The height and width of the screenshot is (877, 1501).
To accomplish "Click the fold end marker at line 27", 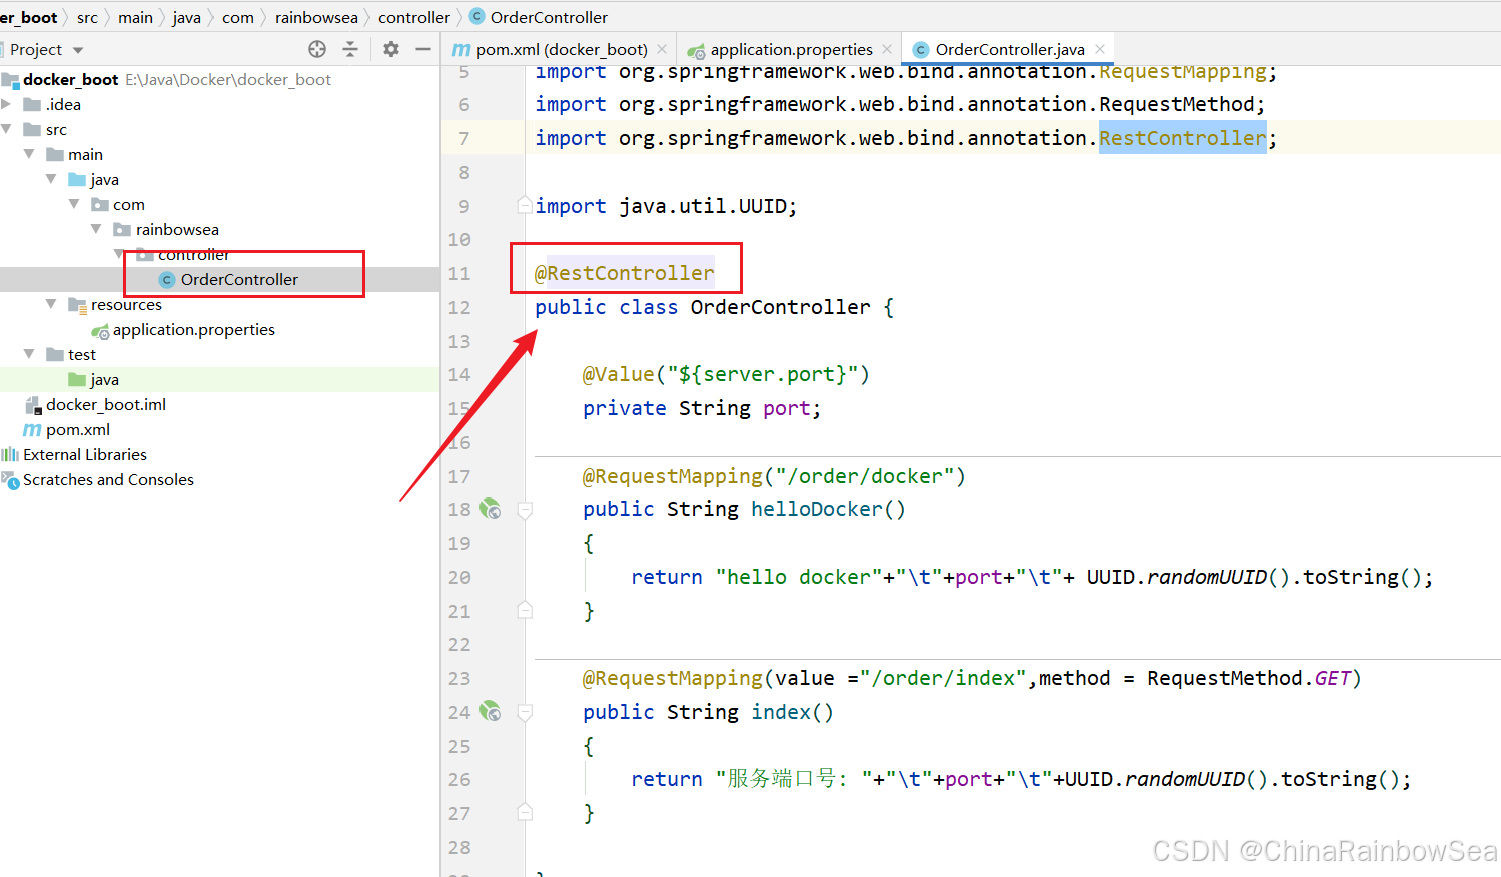I will click(x=525, y=812).
